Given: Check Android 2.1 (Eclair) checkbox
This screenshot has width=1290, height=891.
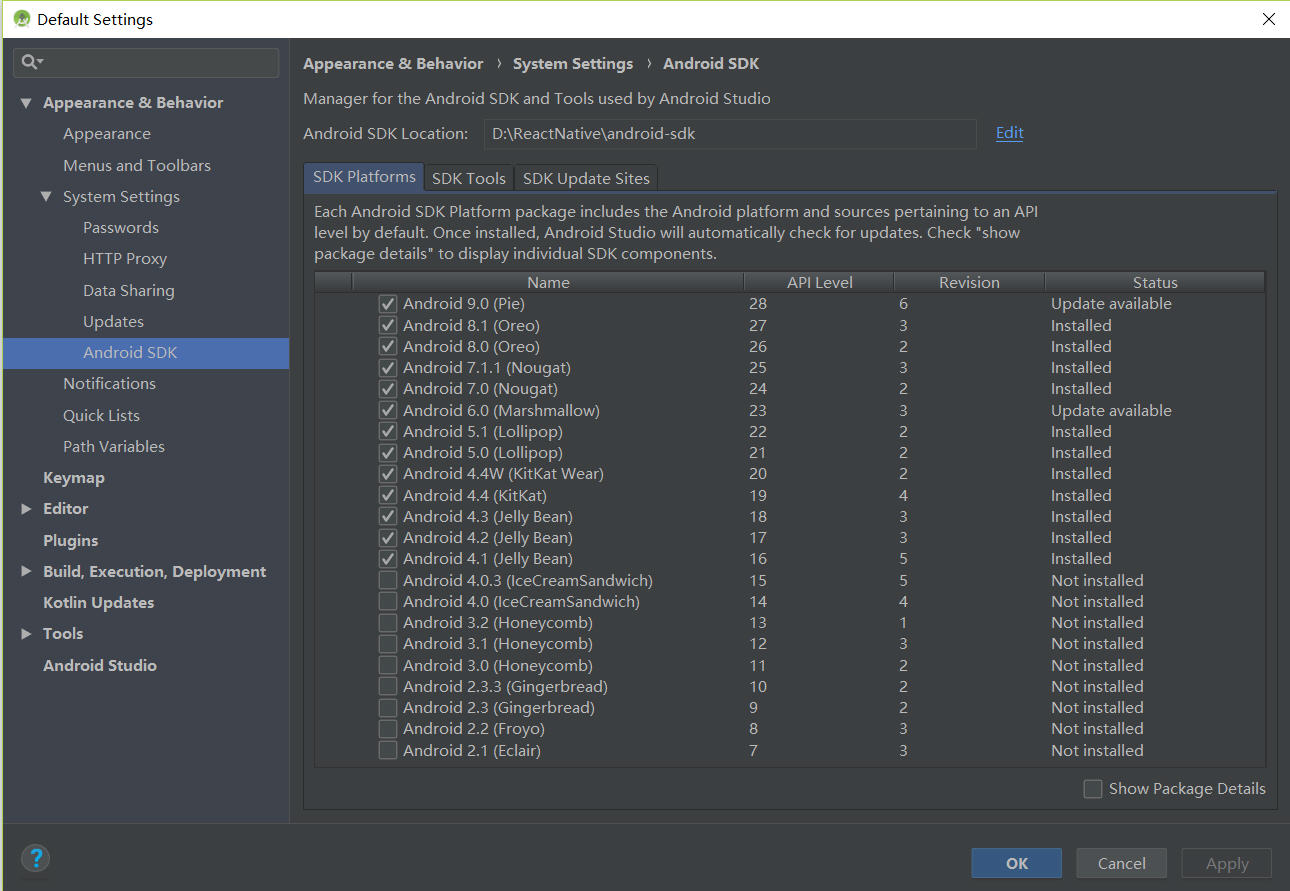Looking at the screenshot, I should click(x=388, y=750).
